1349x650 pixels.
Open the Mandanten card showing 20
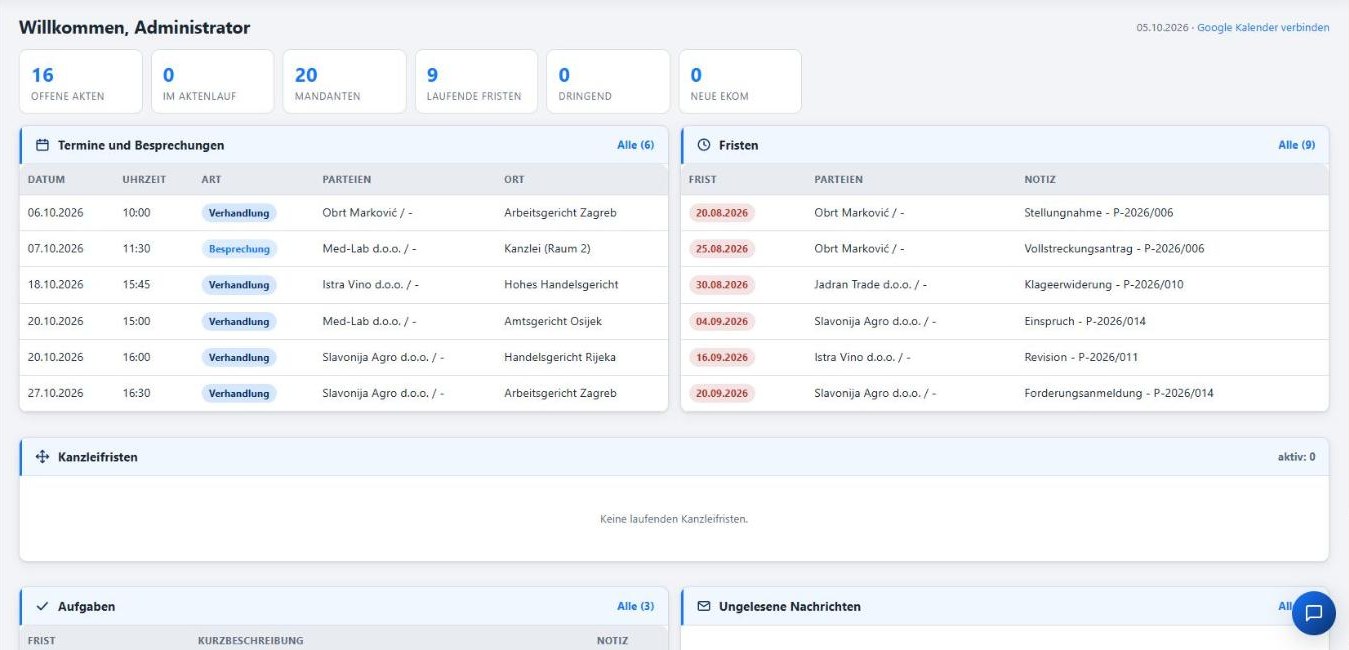[x=344, y=82]
